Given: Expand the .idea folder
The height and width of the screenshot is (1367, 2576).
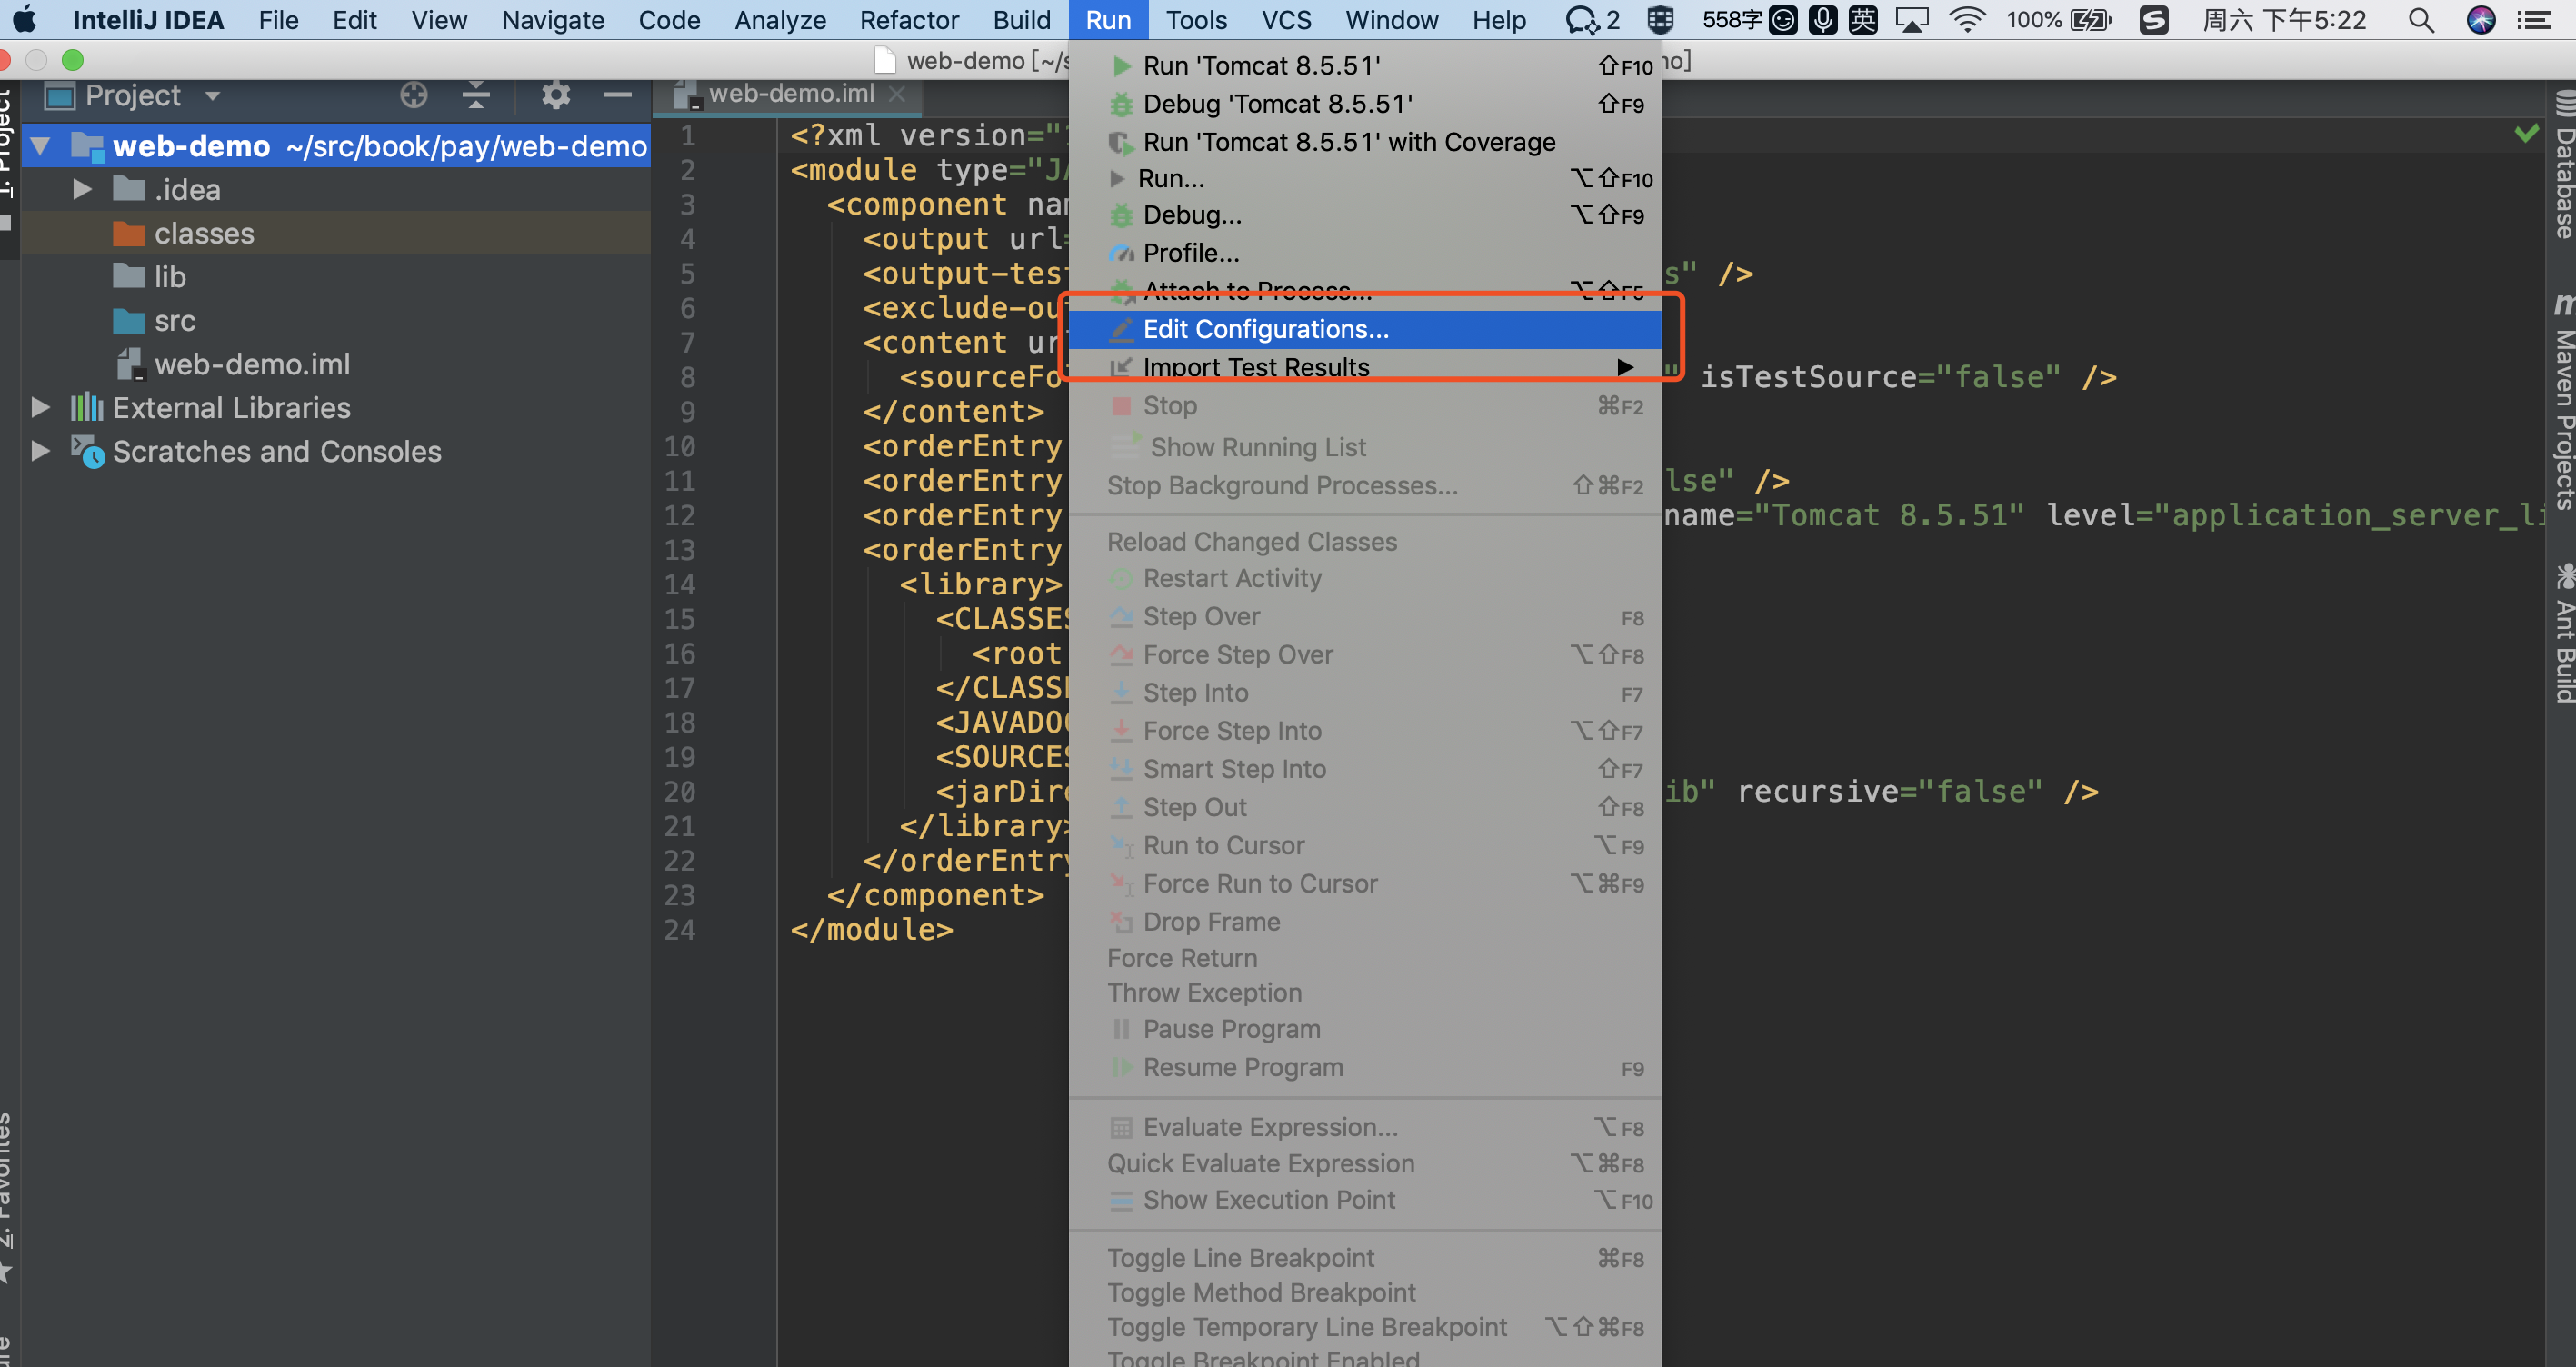Looking at the screenshot, I should coord(82,190).
